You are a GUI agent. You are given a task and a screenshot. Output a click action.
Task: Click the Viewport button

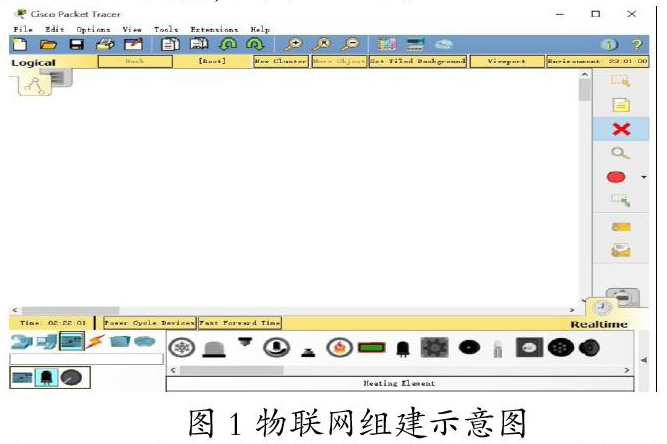(507, 61)
